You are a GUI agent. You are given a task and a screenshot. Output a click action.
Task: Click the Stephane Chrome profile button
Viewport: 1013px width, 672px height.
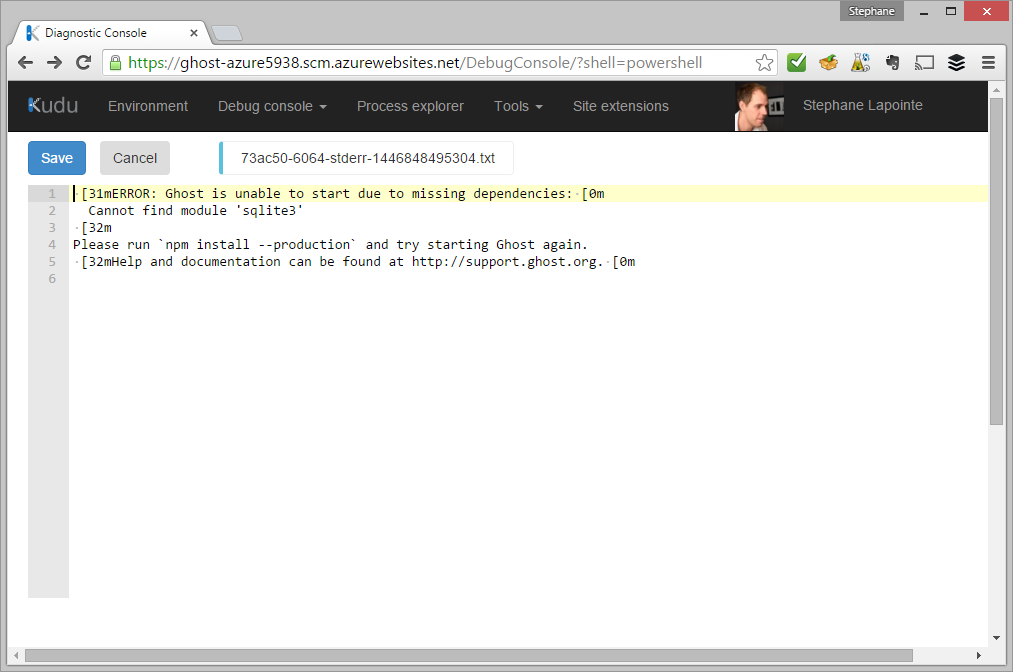872,11
